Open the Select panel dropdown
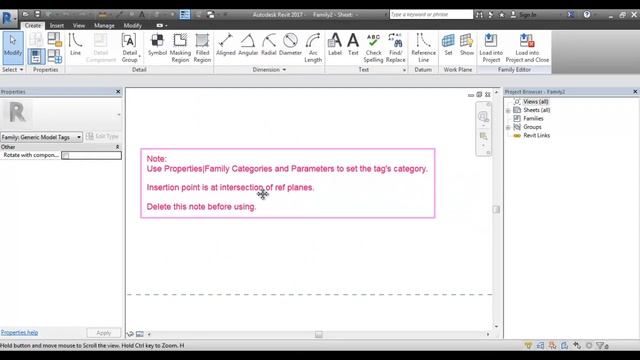This screenshot has height=360, width=640. [12, 70]
